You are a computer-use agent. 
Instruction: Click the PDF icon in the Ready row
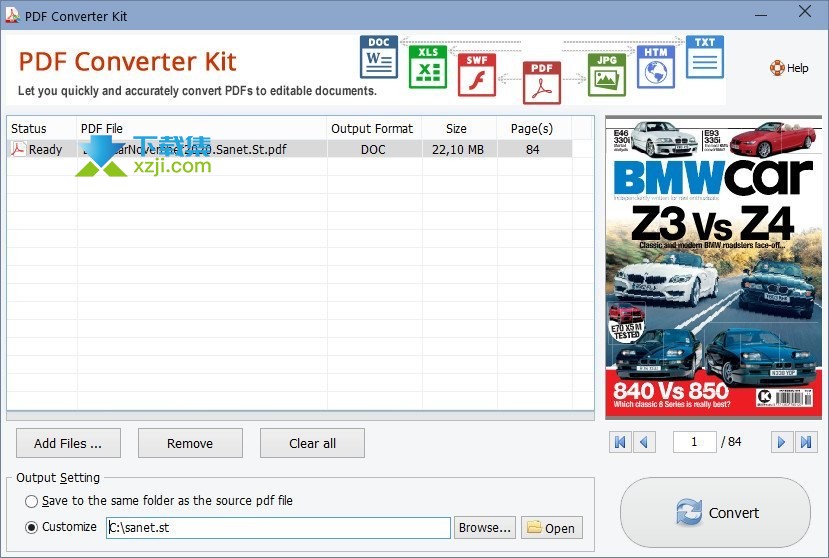click(x=18, y=149)
